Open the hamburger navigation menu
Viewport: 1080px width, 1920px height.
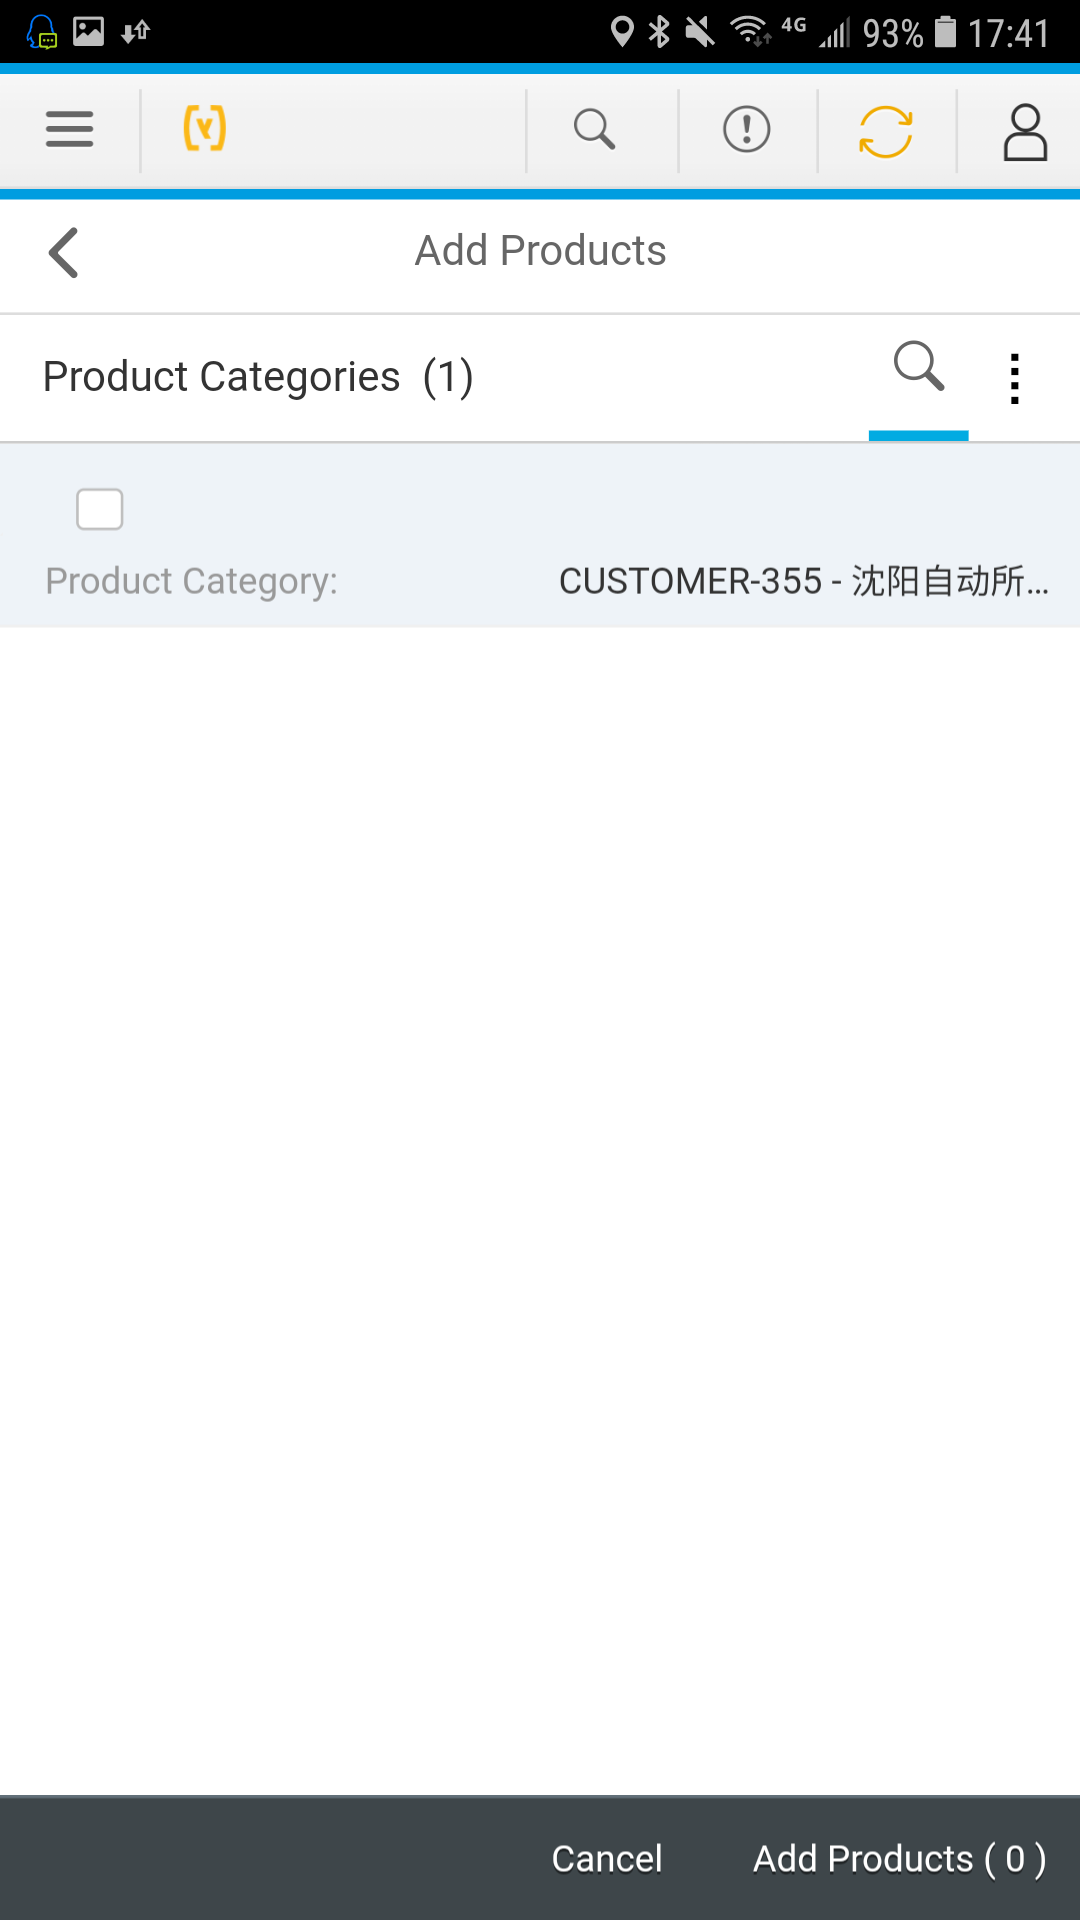pos(69,130)
